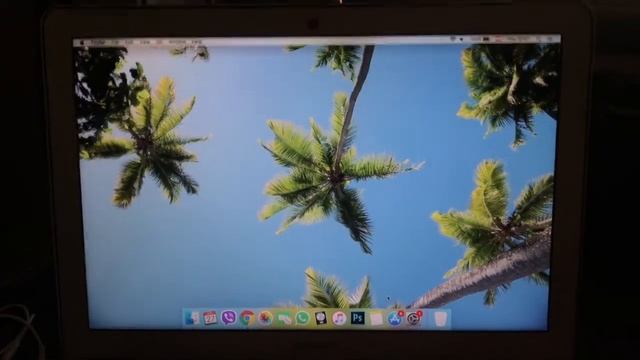Open Google Chrome from the Dock
The image size is (640, 360).
pyautogui.click(x=247, y=318)
